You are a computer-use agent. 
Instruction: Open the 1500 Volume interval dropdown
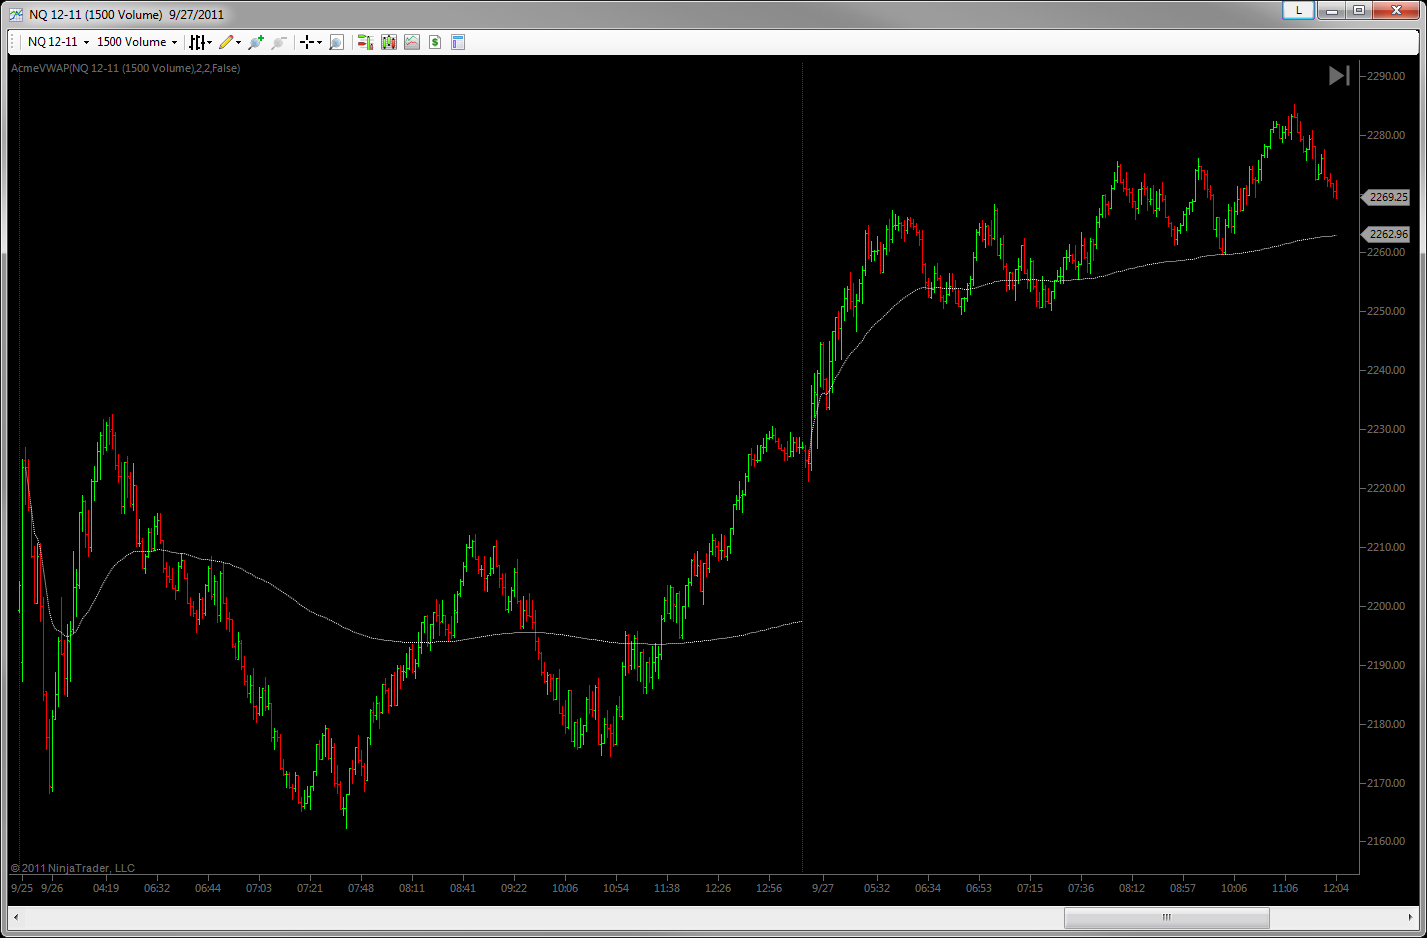tap(137, 42)
